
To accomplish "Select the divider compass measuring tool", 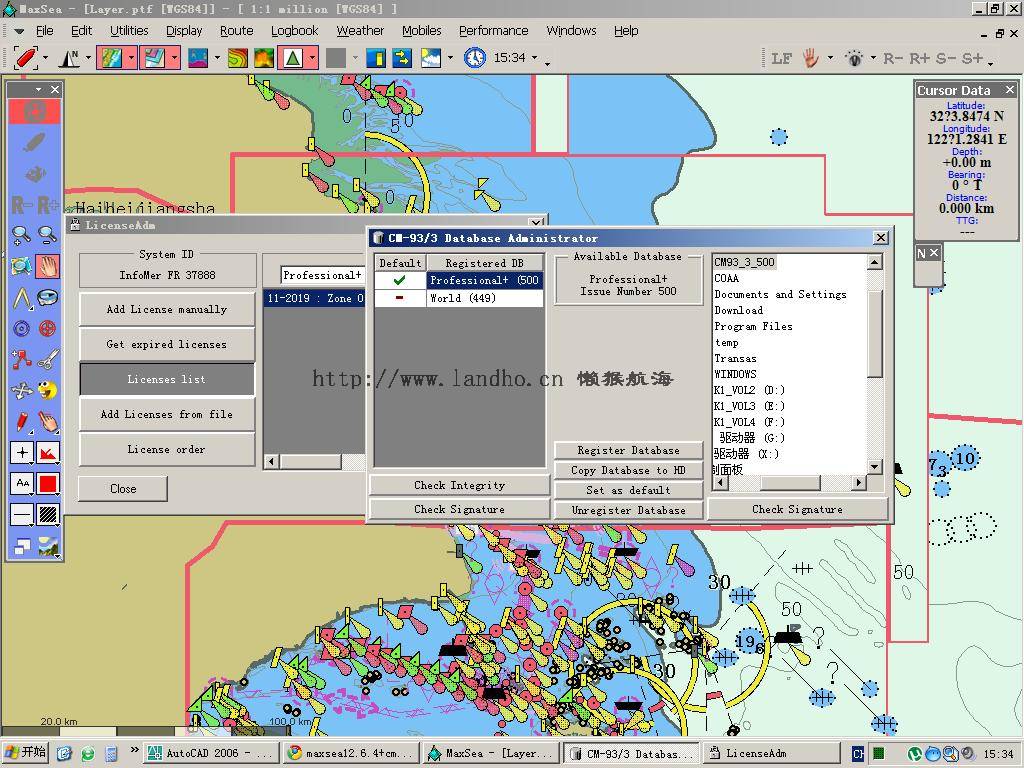I will pyautogui.click(x=22, y=298).
